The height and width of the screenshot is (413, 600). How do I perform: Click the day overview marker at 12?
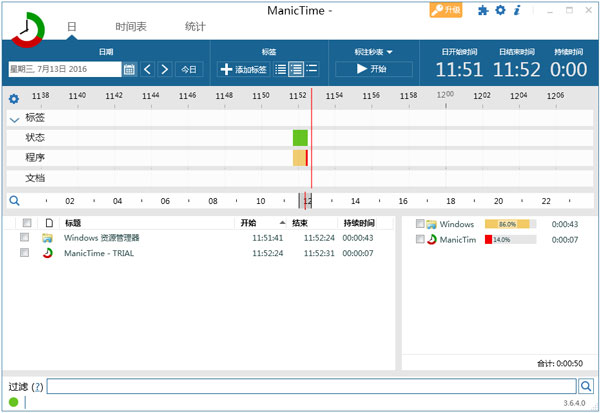[305, 201]
